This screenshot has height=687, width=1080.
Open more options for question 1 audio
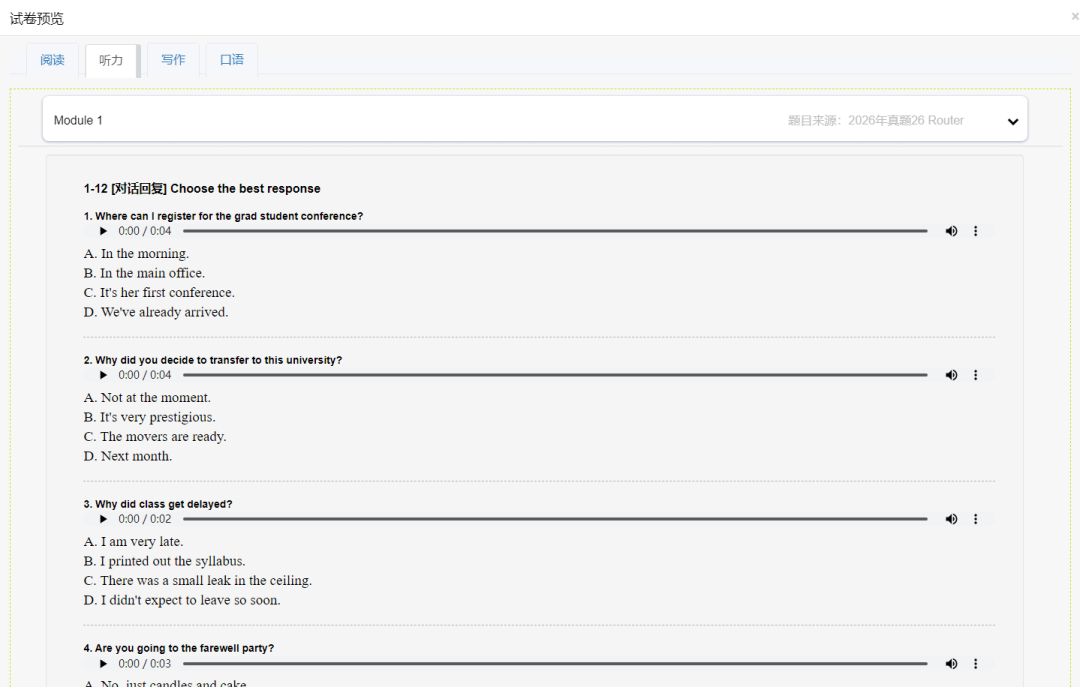point(976,231)
